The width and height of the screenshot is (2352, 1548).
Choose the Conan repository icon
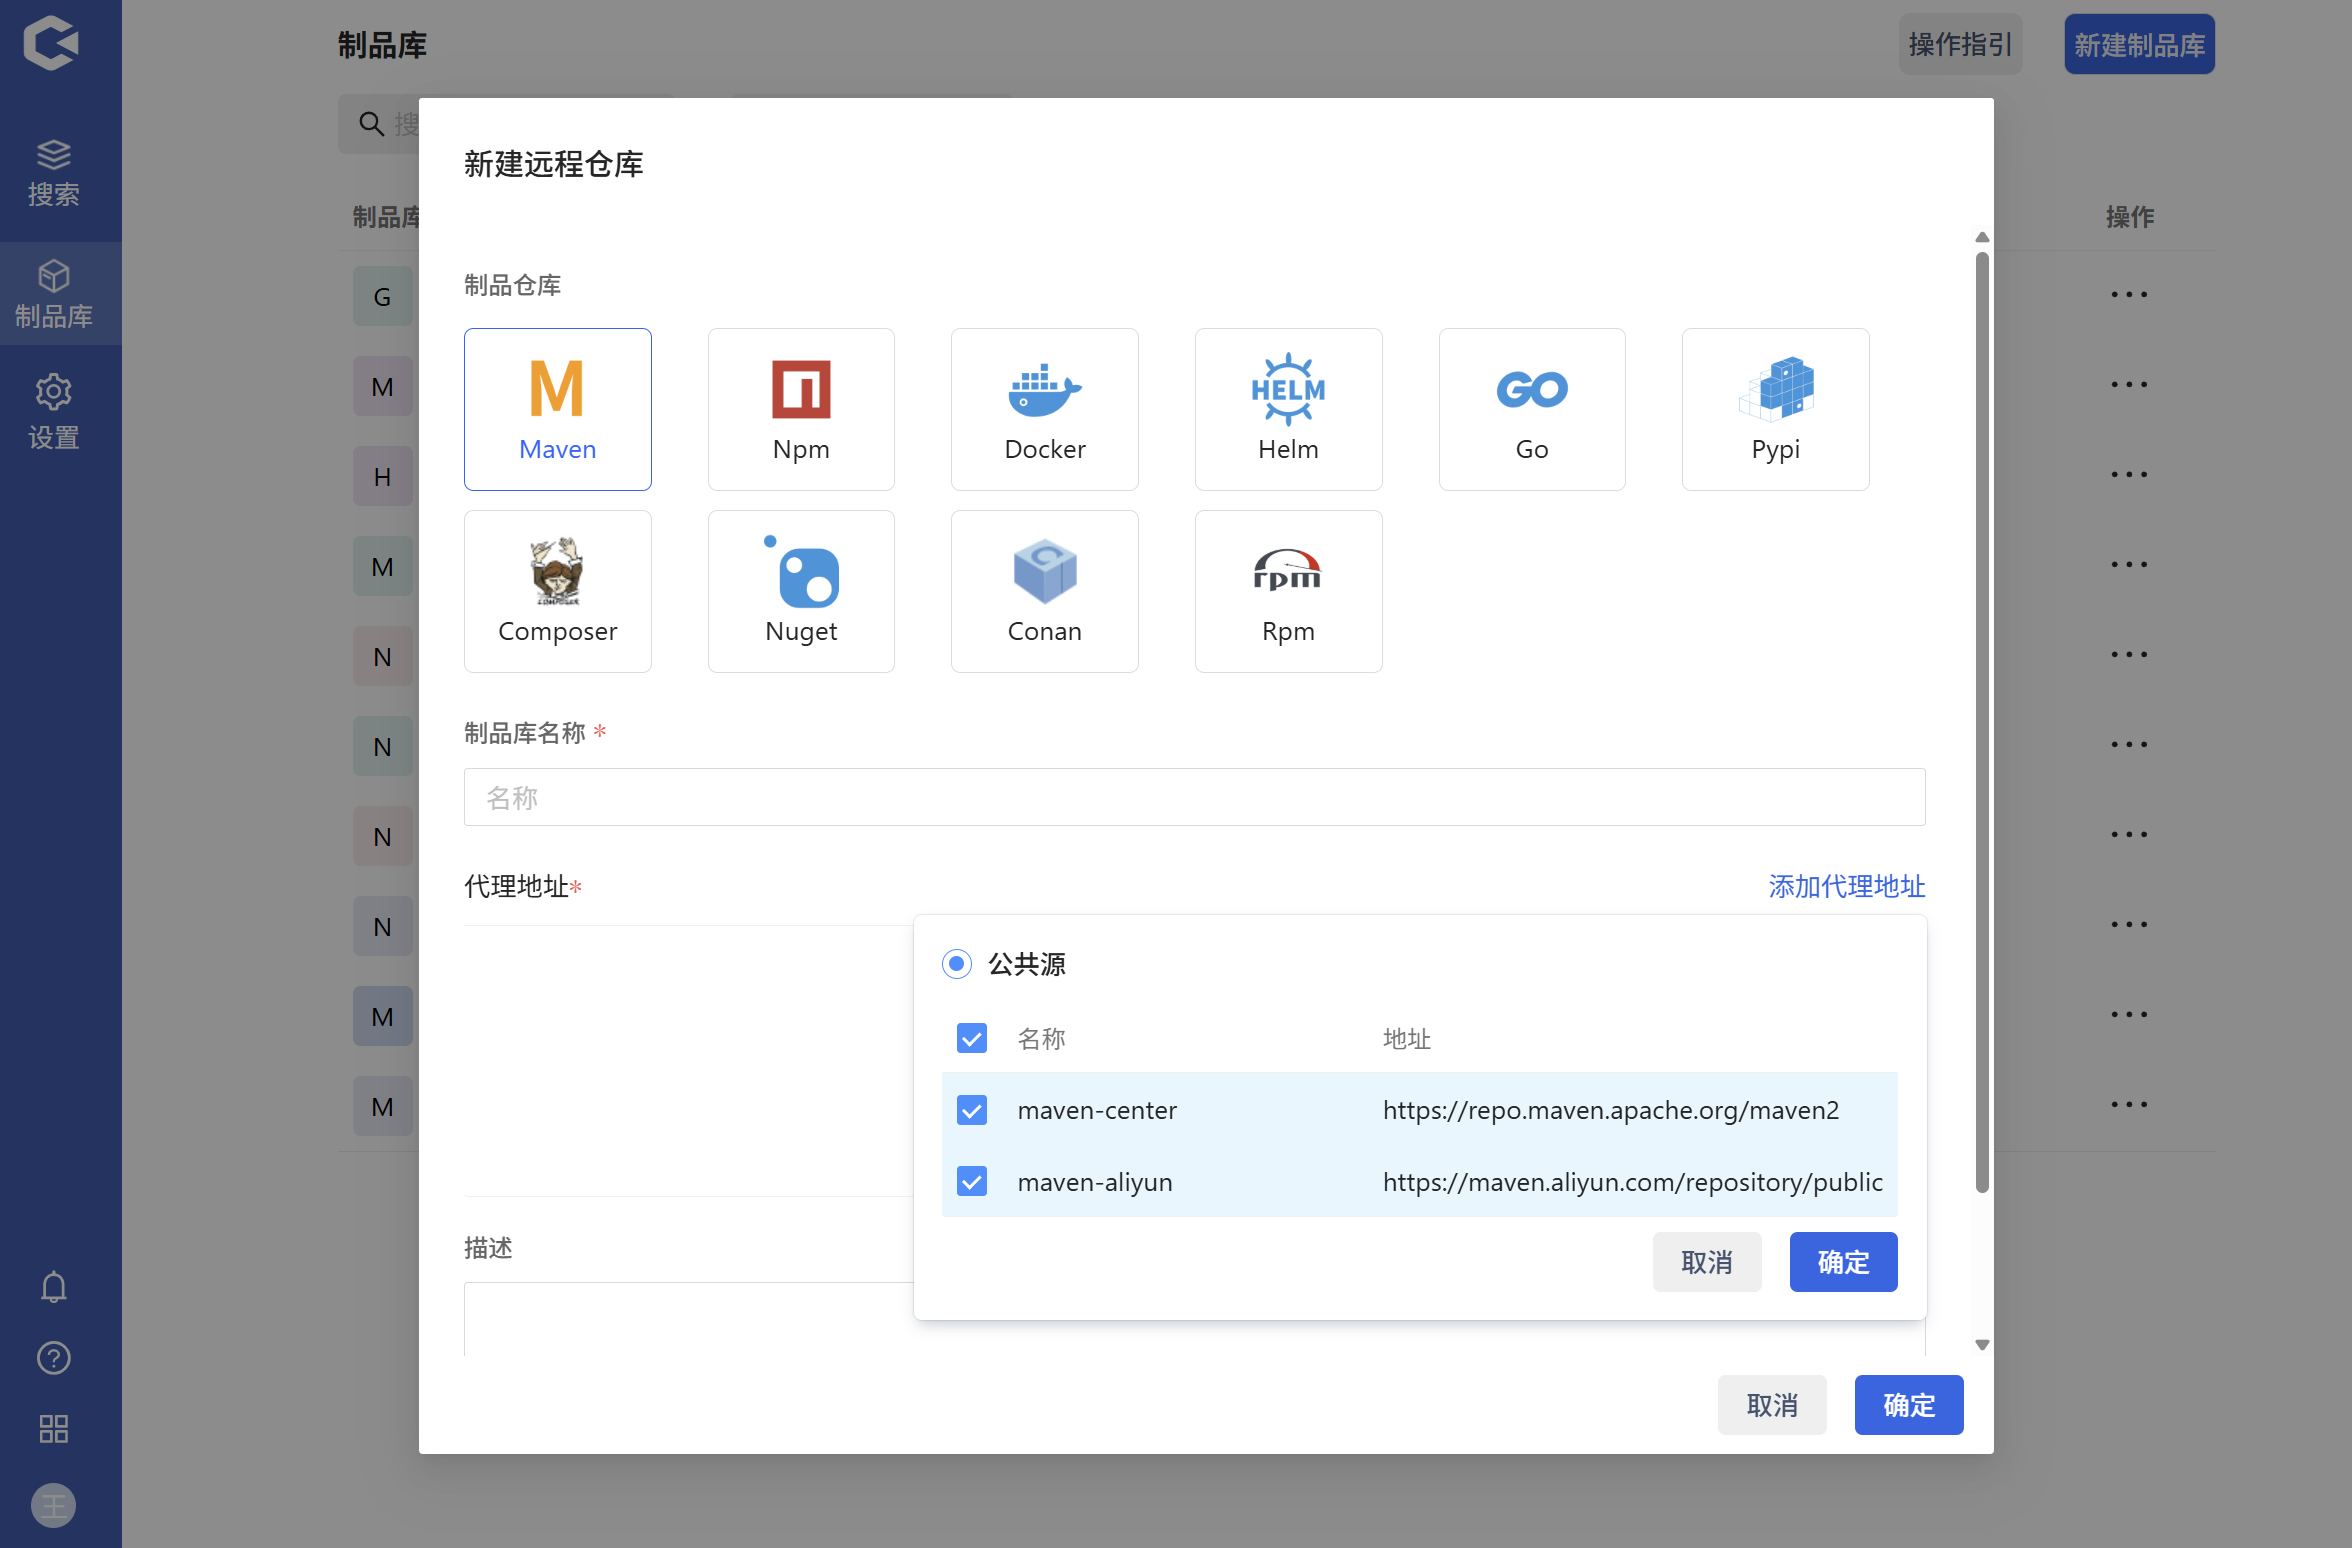pyautogui.click(x=1044, y=572)
